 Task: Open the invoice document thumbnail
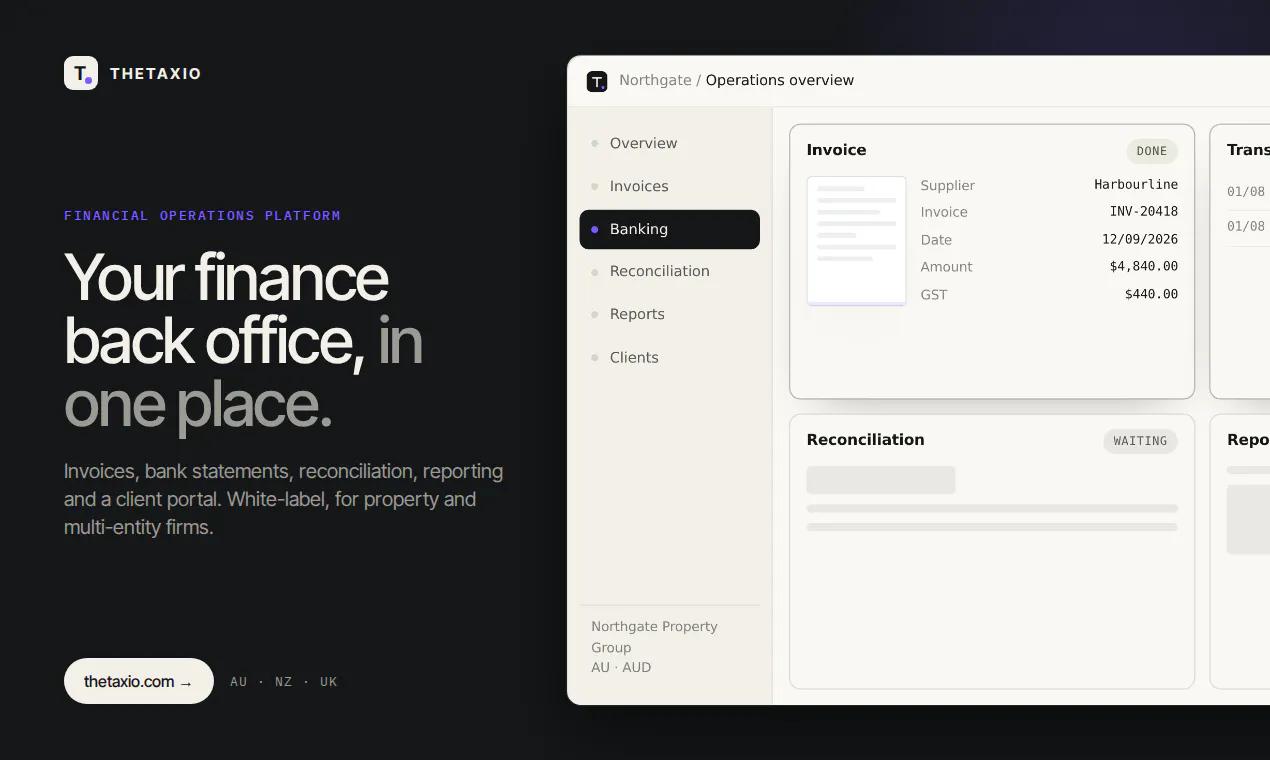click(x=857, y=241)
